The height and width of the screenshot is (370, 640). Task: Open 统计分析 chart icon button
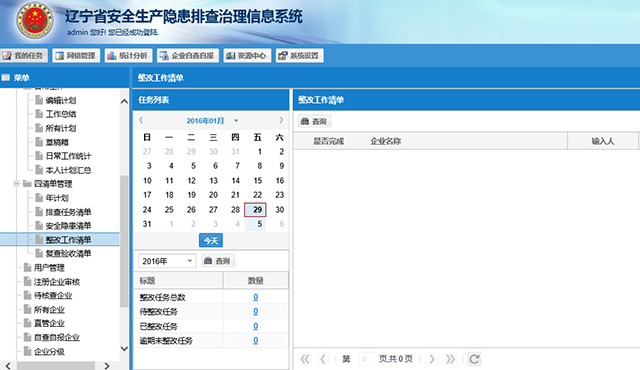[128, 55]
